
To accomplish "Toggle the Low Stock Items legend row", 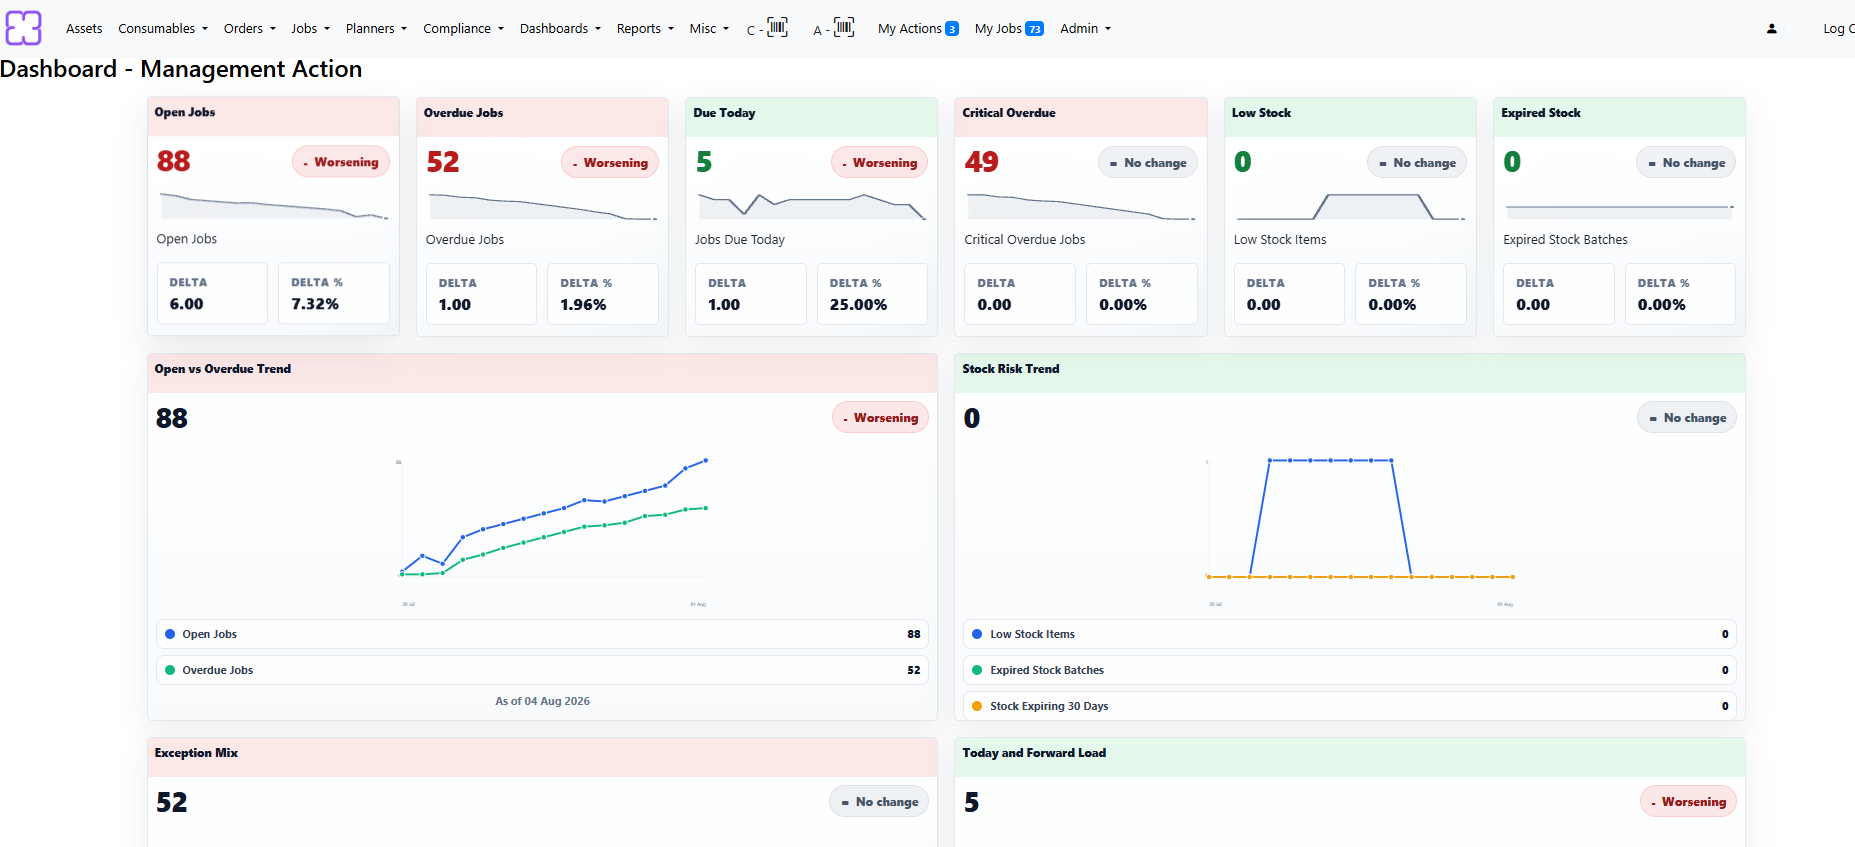I will 1350,634.
